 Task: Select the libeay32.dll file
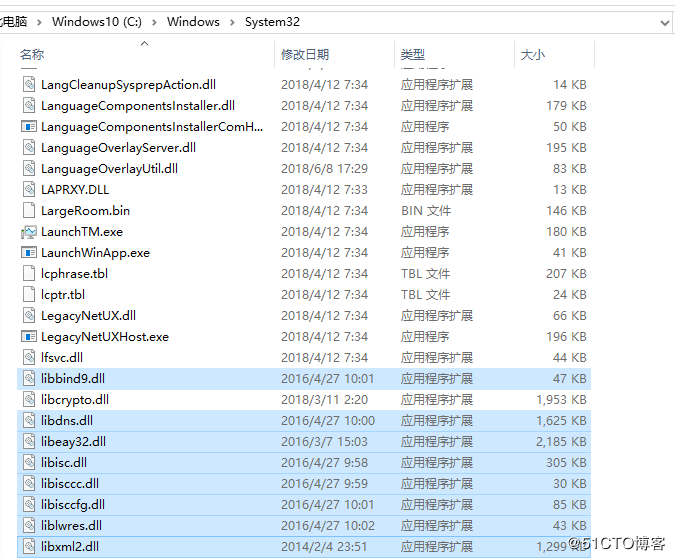click(x=73, y=442)
